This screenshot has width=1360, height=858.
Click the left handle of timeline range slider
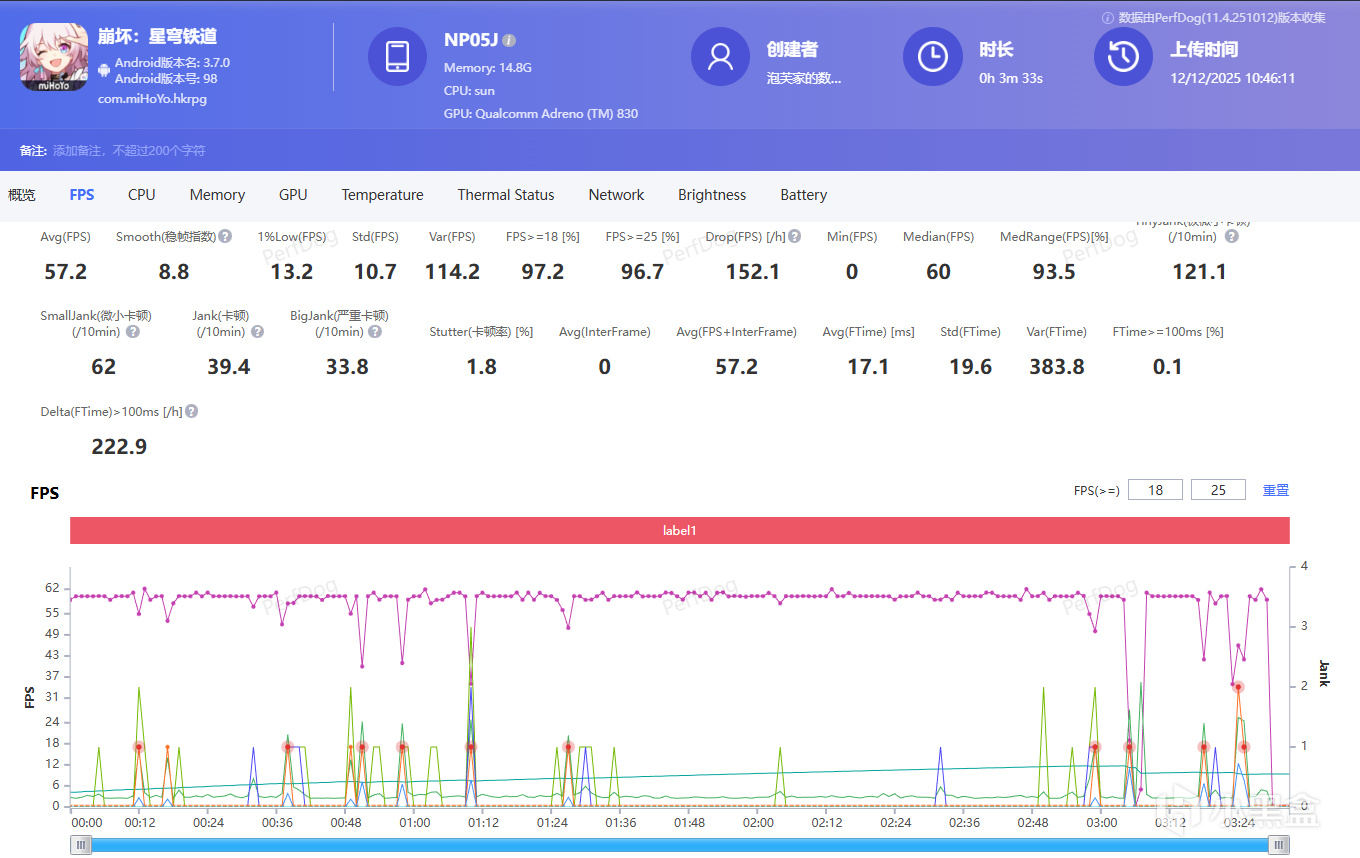(81, 845)
